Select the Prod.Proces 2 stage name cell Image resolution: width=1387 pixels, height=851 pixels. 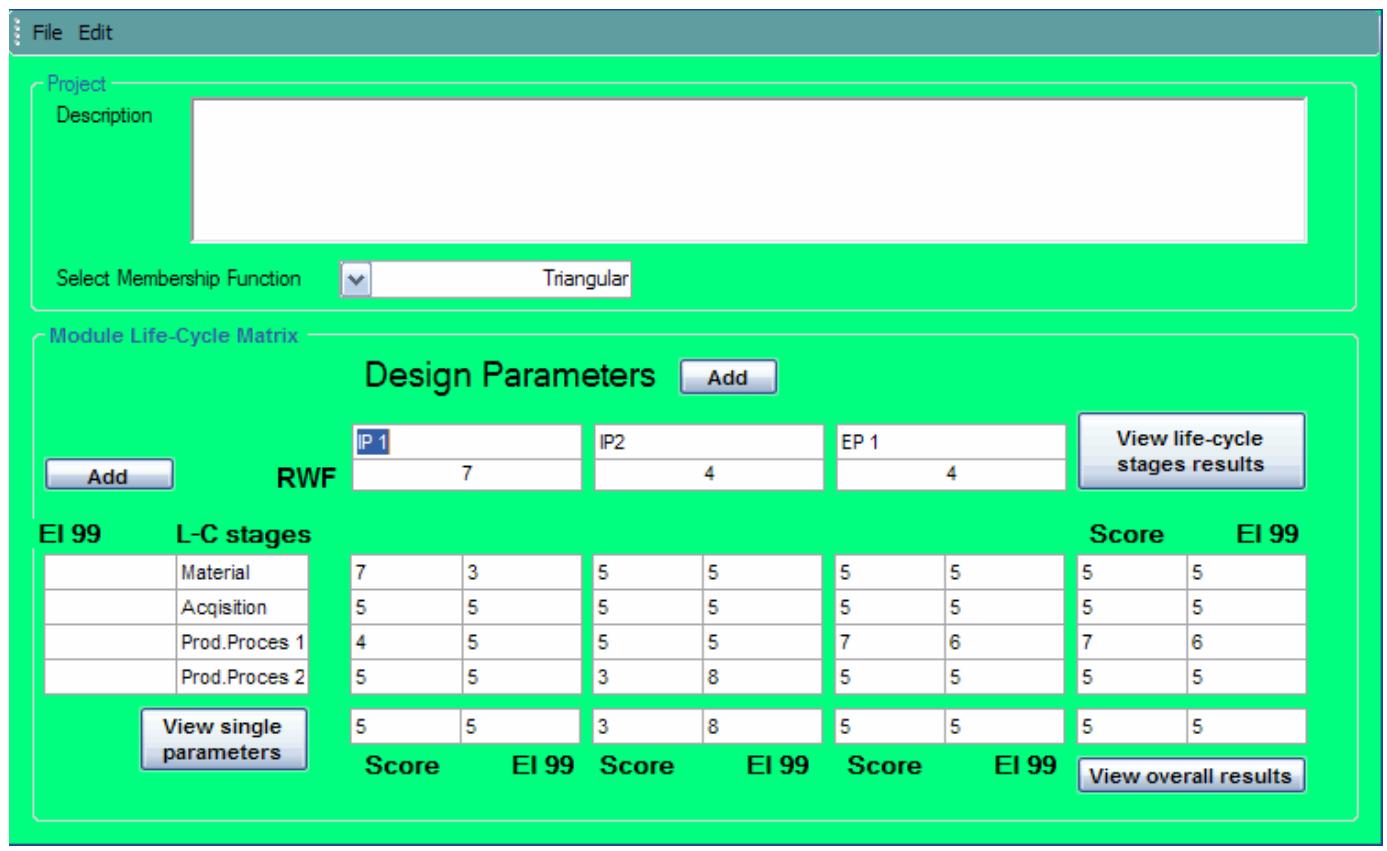241,676
